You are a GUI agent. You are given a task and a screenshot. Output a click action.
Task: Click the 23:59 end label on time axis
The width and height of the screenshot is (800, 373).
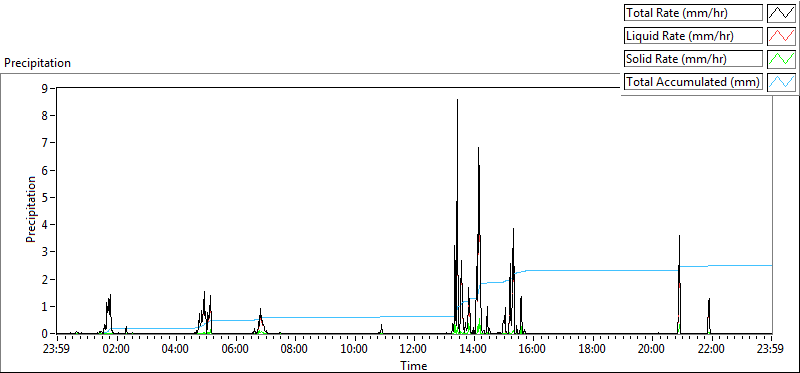coord(772,350)
